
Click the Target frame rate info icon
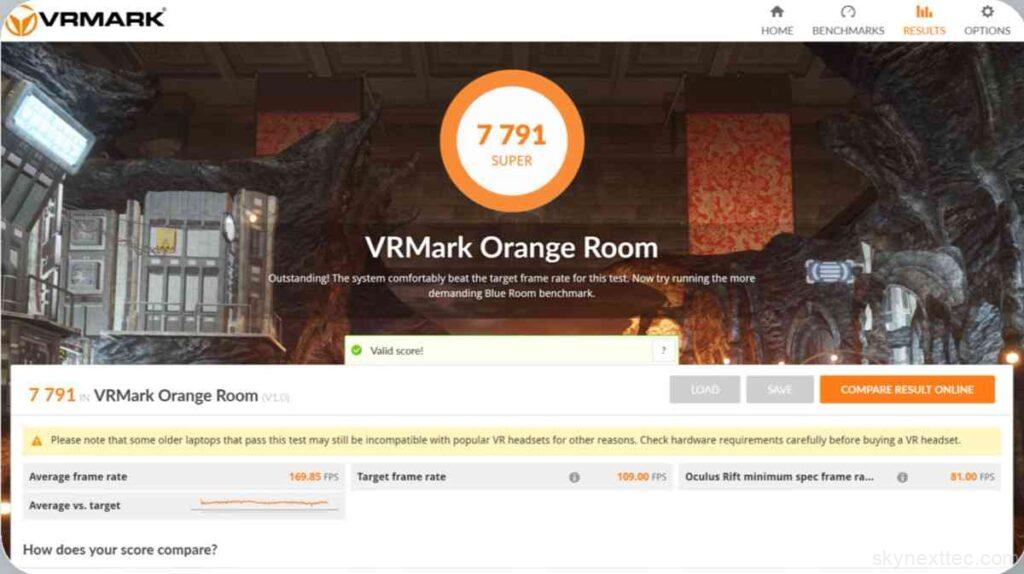coord(574,477)
